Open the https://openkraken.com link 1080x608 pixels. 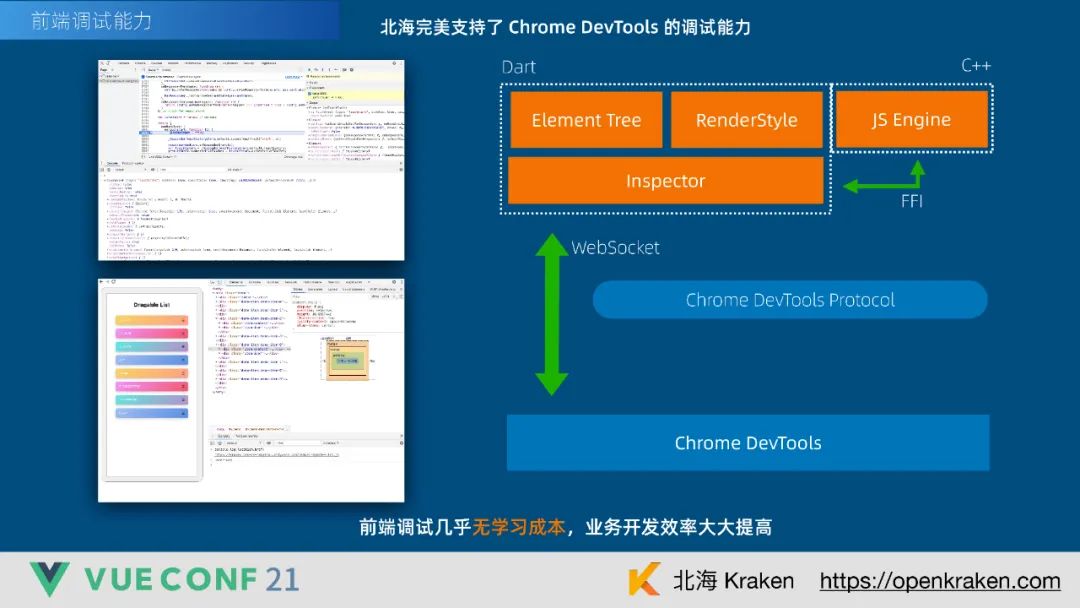point(939,581)
